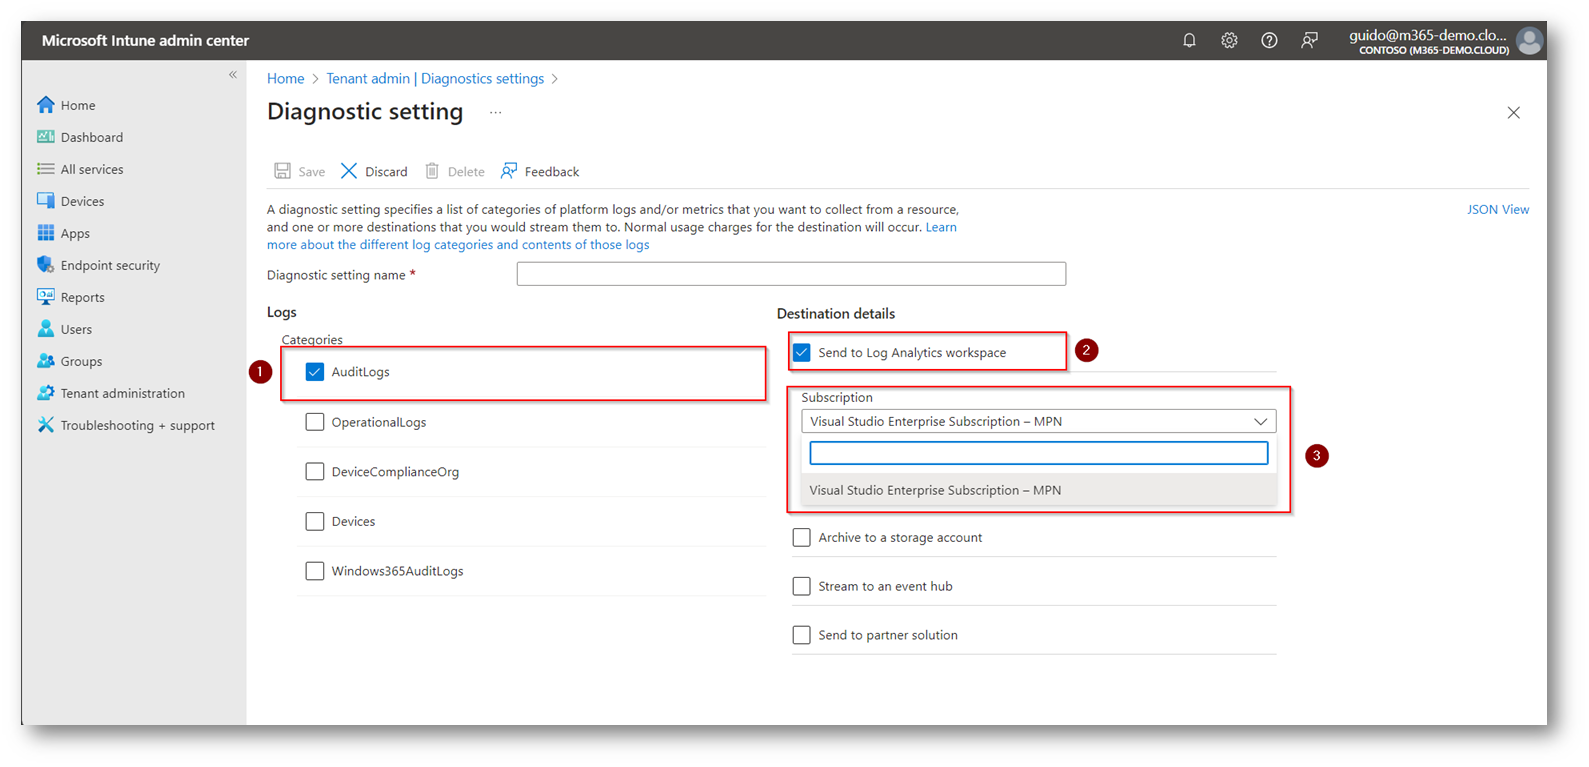1589x767 pixels.
Task: Tick the Devices log category checkbox
Action: click(315, 521)
